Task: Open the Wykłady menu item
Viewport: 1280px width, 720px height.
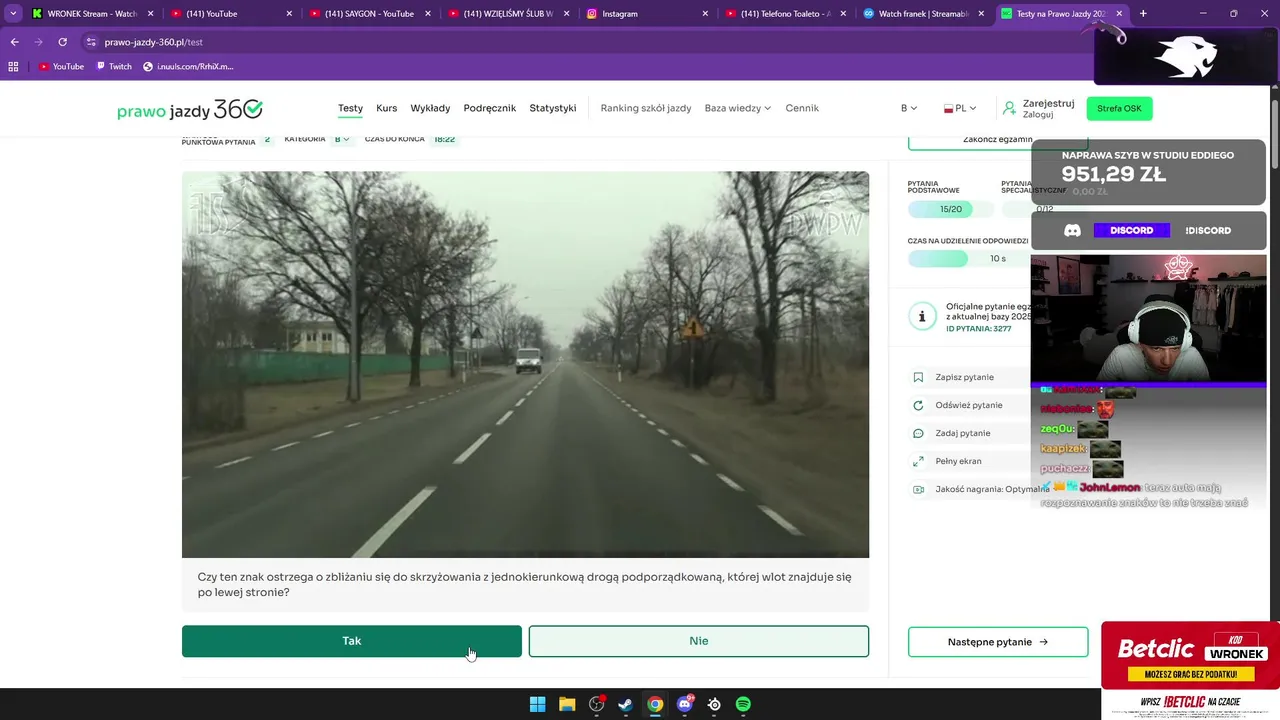Action: tap(430, 108)
